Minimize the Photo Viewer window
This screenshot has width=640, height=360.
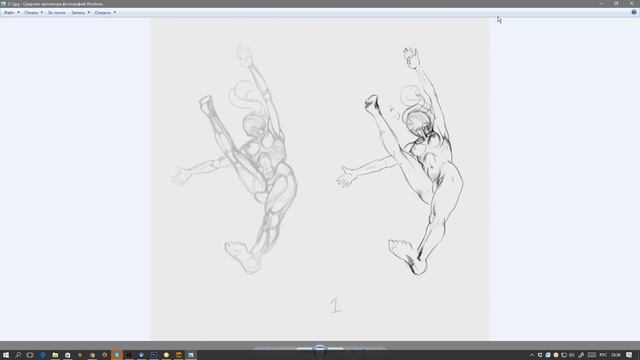(602, 3)
